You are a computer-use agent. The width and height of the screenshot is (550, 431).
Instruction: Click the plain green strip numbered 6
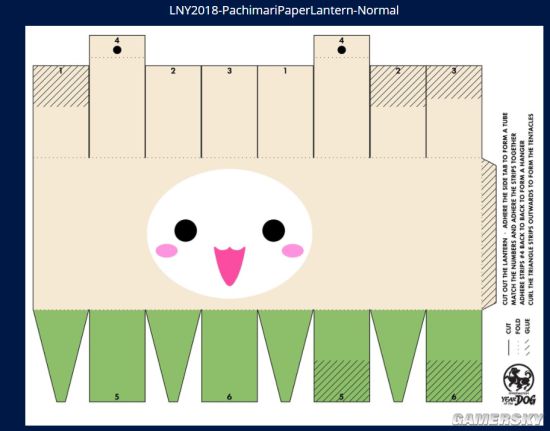coord(229,356)
